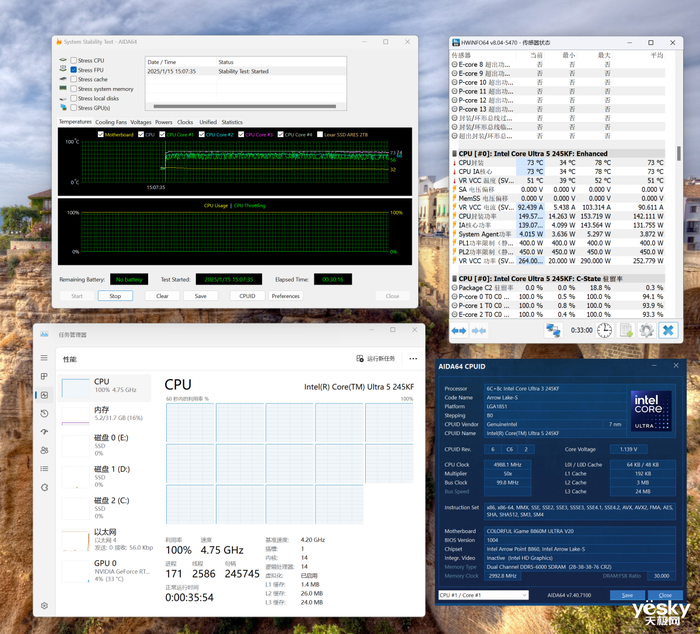This screenshot has height=634, width=700.
Task: Click Task Manager title bar app icon
Action: pos(44,334)
